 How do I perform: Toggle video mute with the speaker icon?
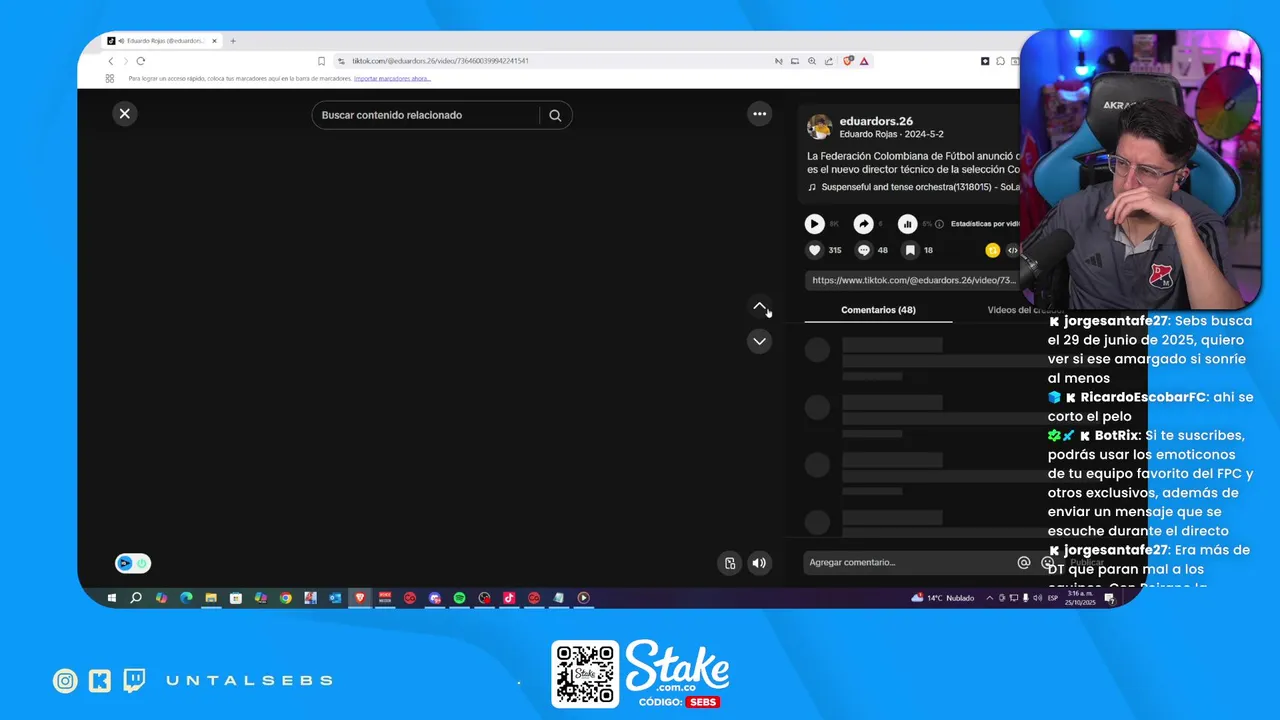coord(759,563)
